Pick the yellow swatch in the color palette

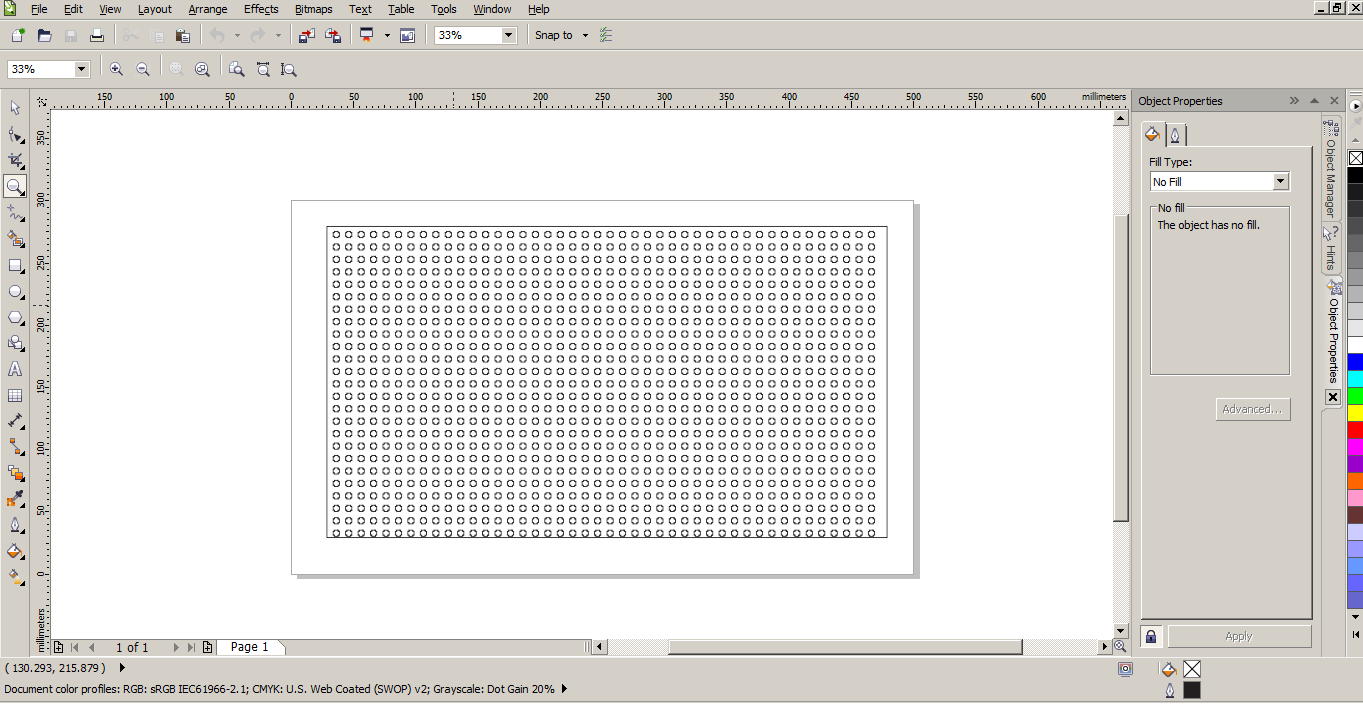[1355, 412]
